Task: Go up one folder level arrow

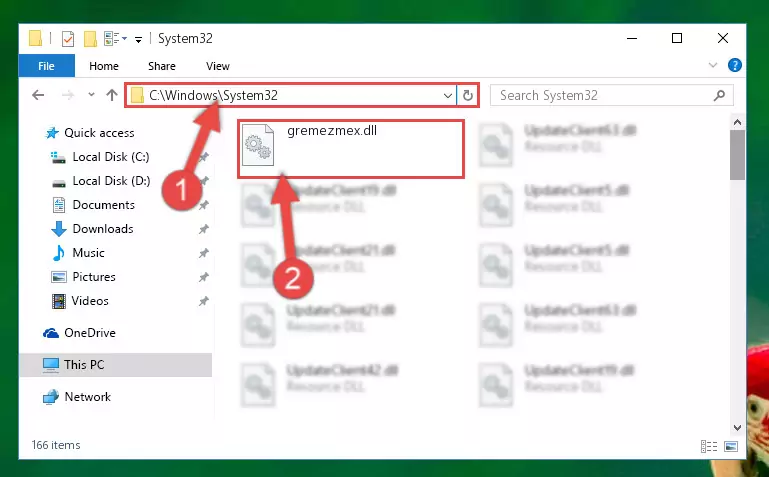Action: click(112, 95)
